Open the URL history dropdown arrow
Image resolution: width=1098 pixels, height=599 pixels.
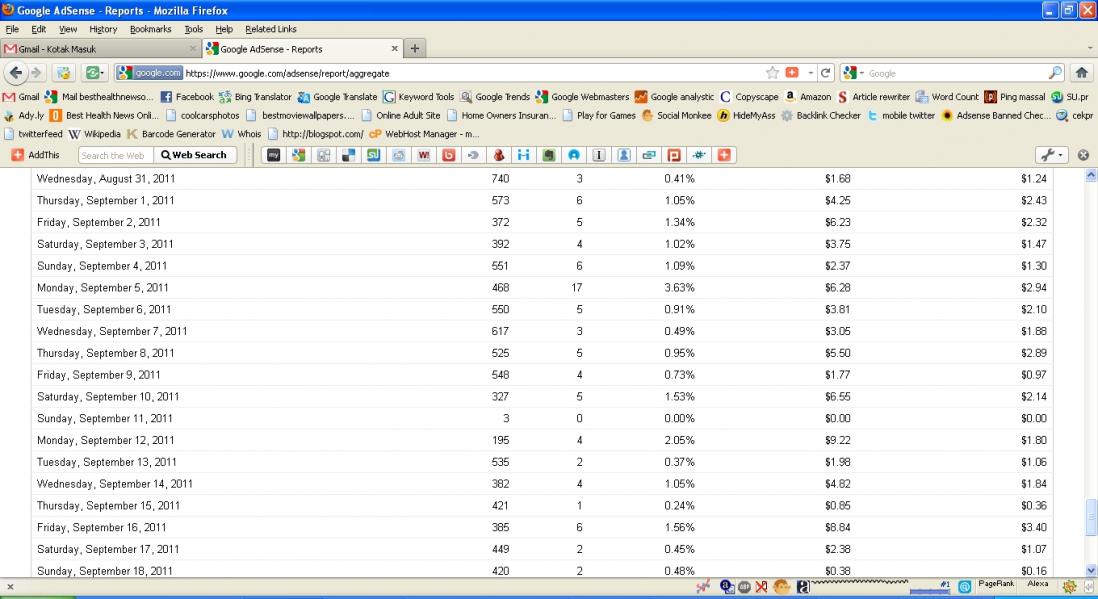click(811, 73)
